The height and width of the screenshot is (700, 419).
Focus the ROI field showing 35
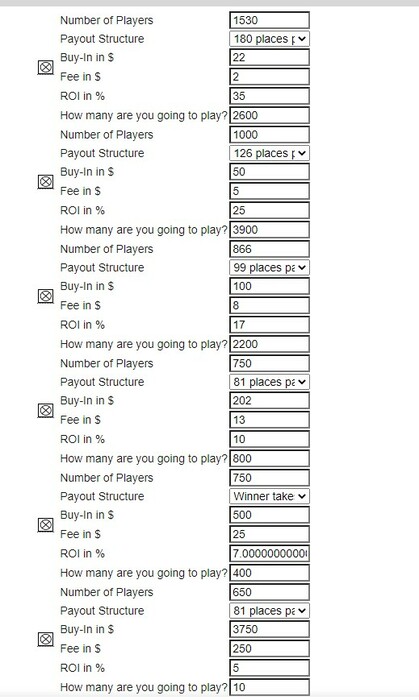tap(270, 96)
